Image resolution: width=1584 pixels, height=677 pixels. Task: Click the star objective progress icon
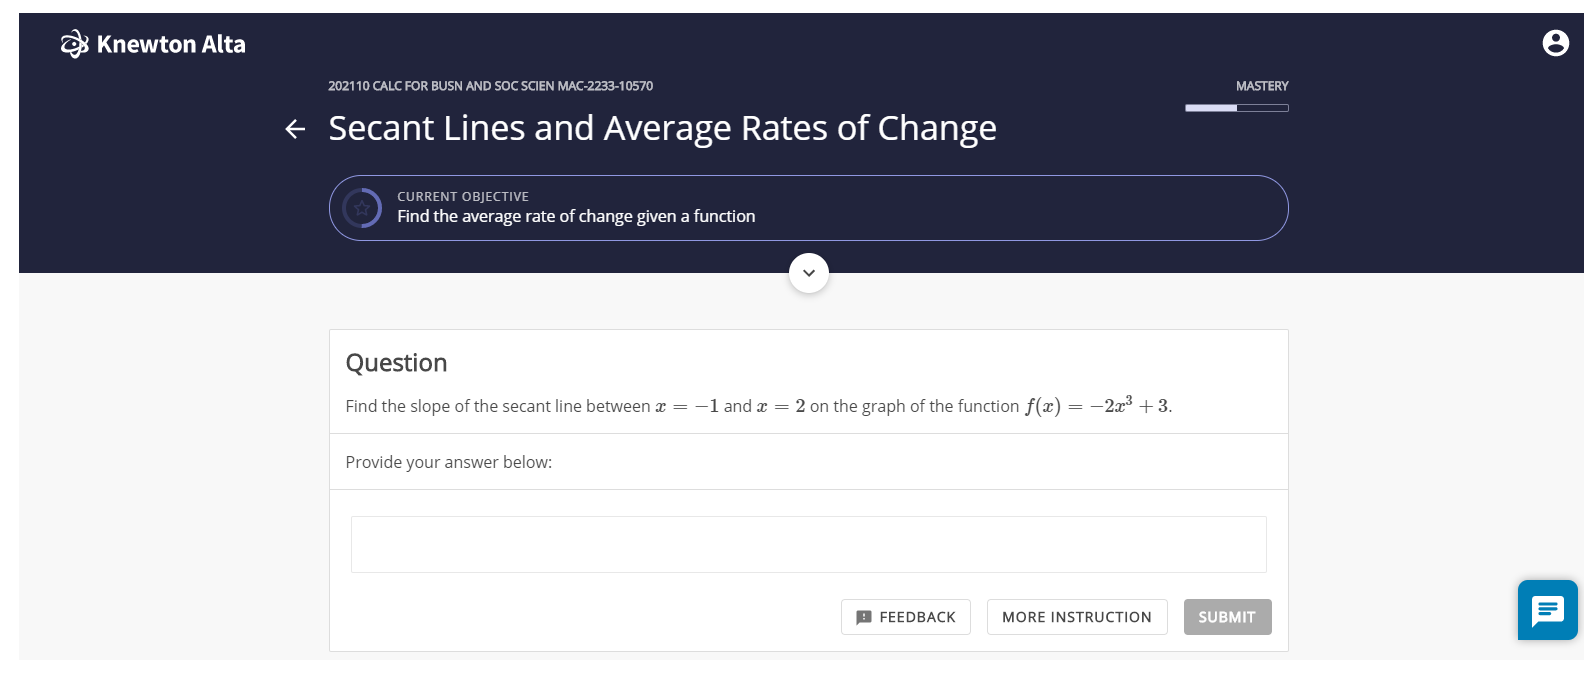pyautogui.click(x=362, y=208)
